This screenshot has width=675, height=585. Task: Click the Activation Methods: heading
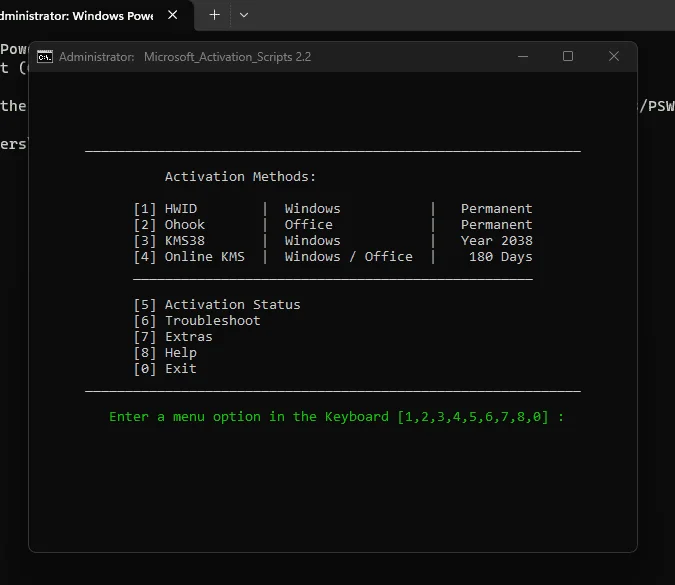click(x=240, y=176)
